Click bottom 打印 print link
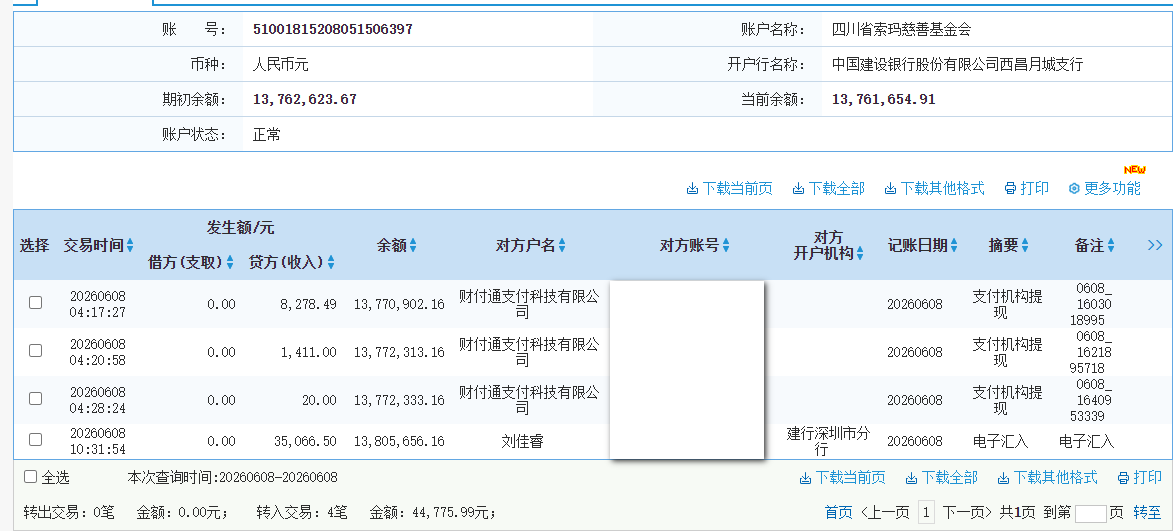Screen dimensions: 1173x531 point(1139,477)
